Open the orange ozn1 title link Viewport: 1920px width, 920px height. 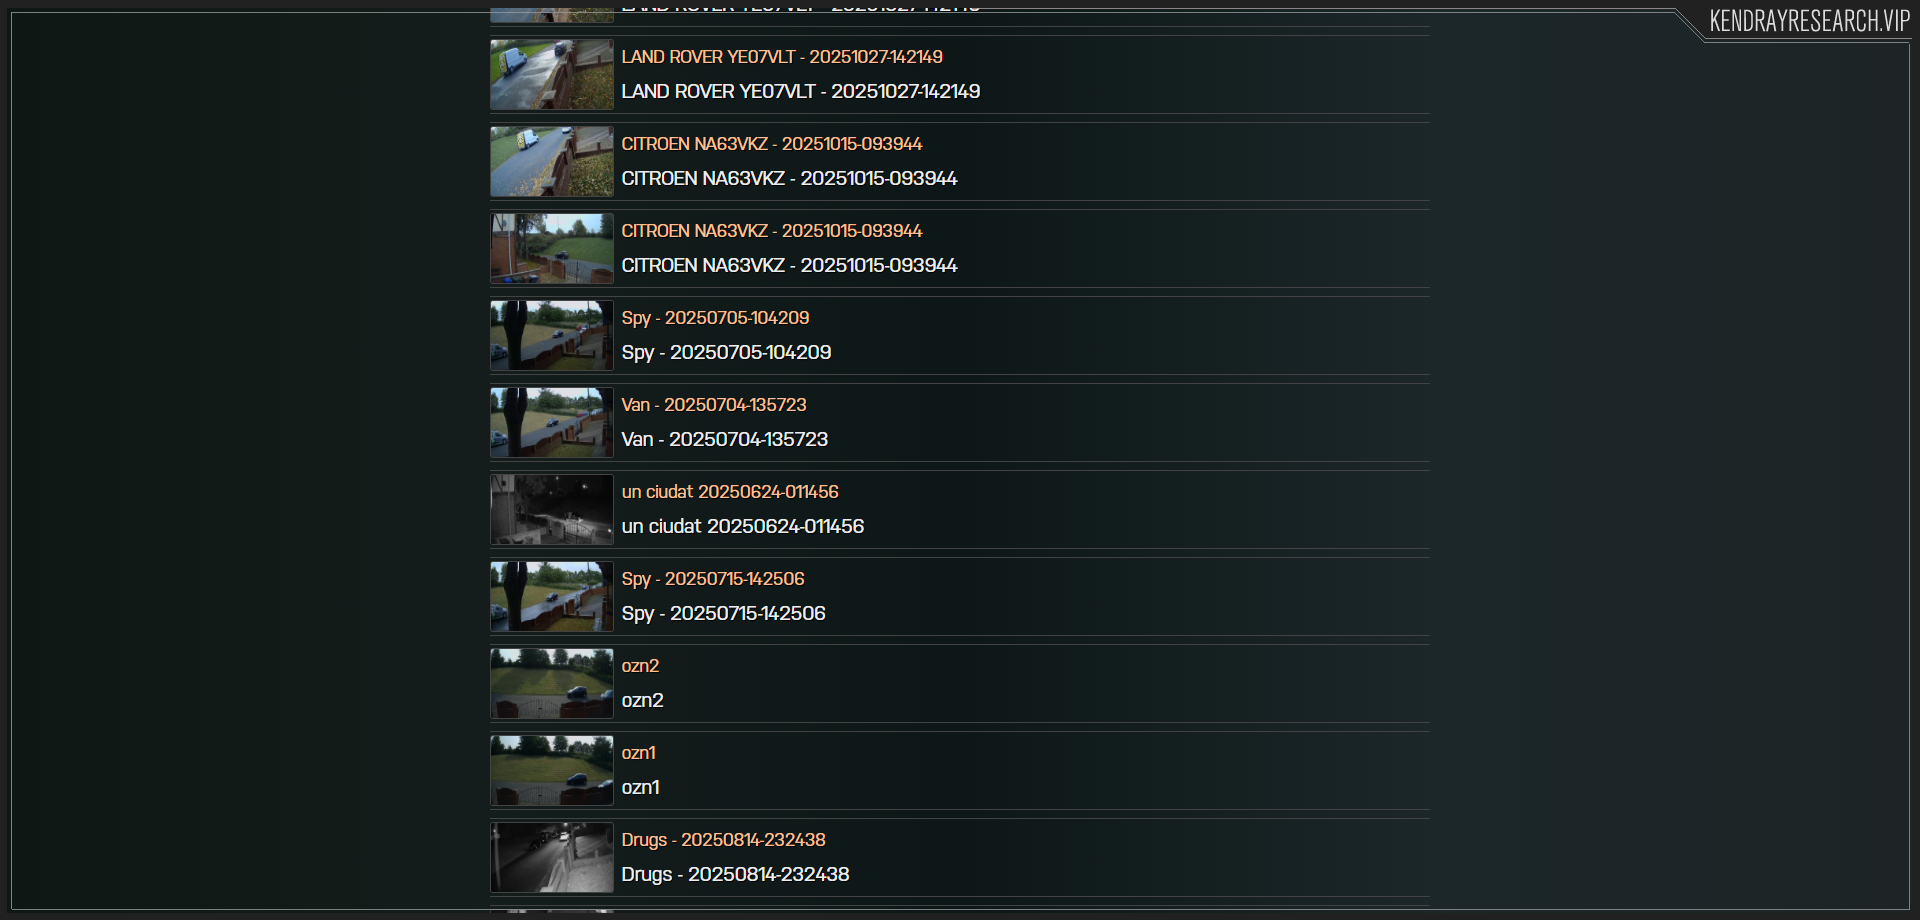(639, 753)
